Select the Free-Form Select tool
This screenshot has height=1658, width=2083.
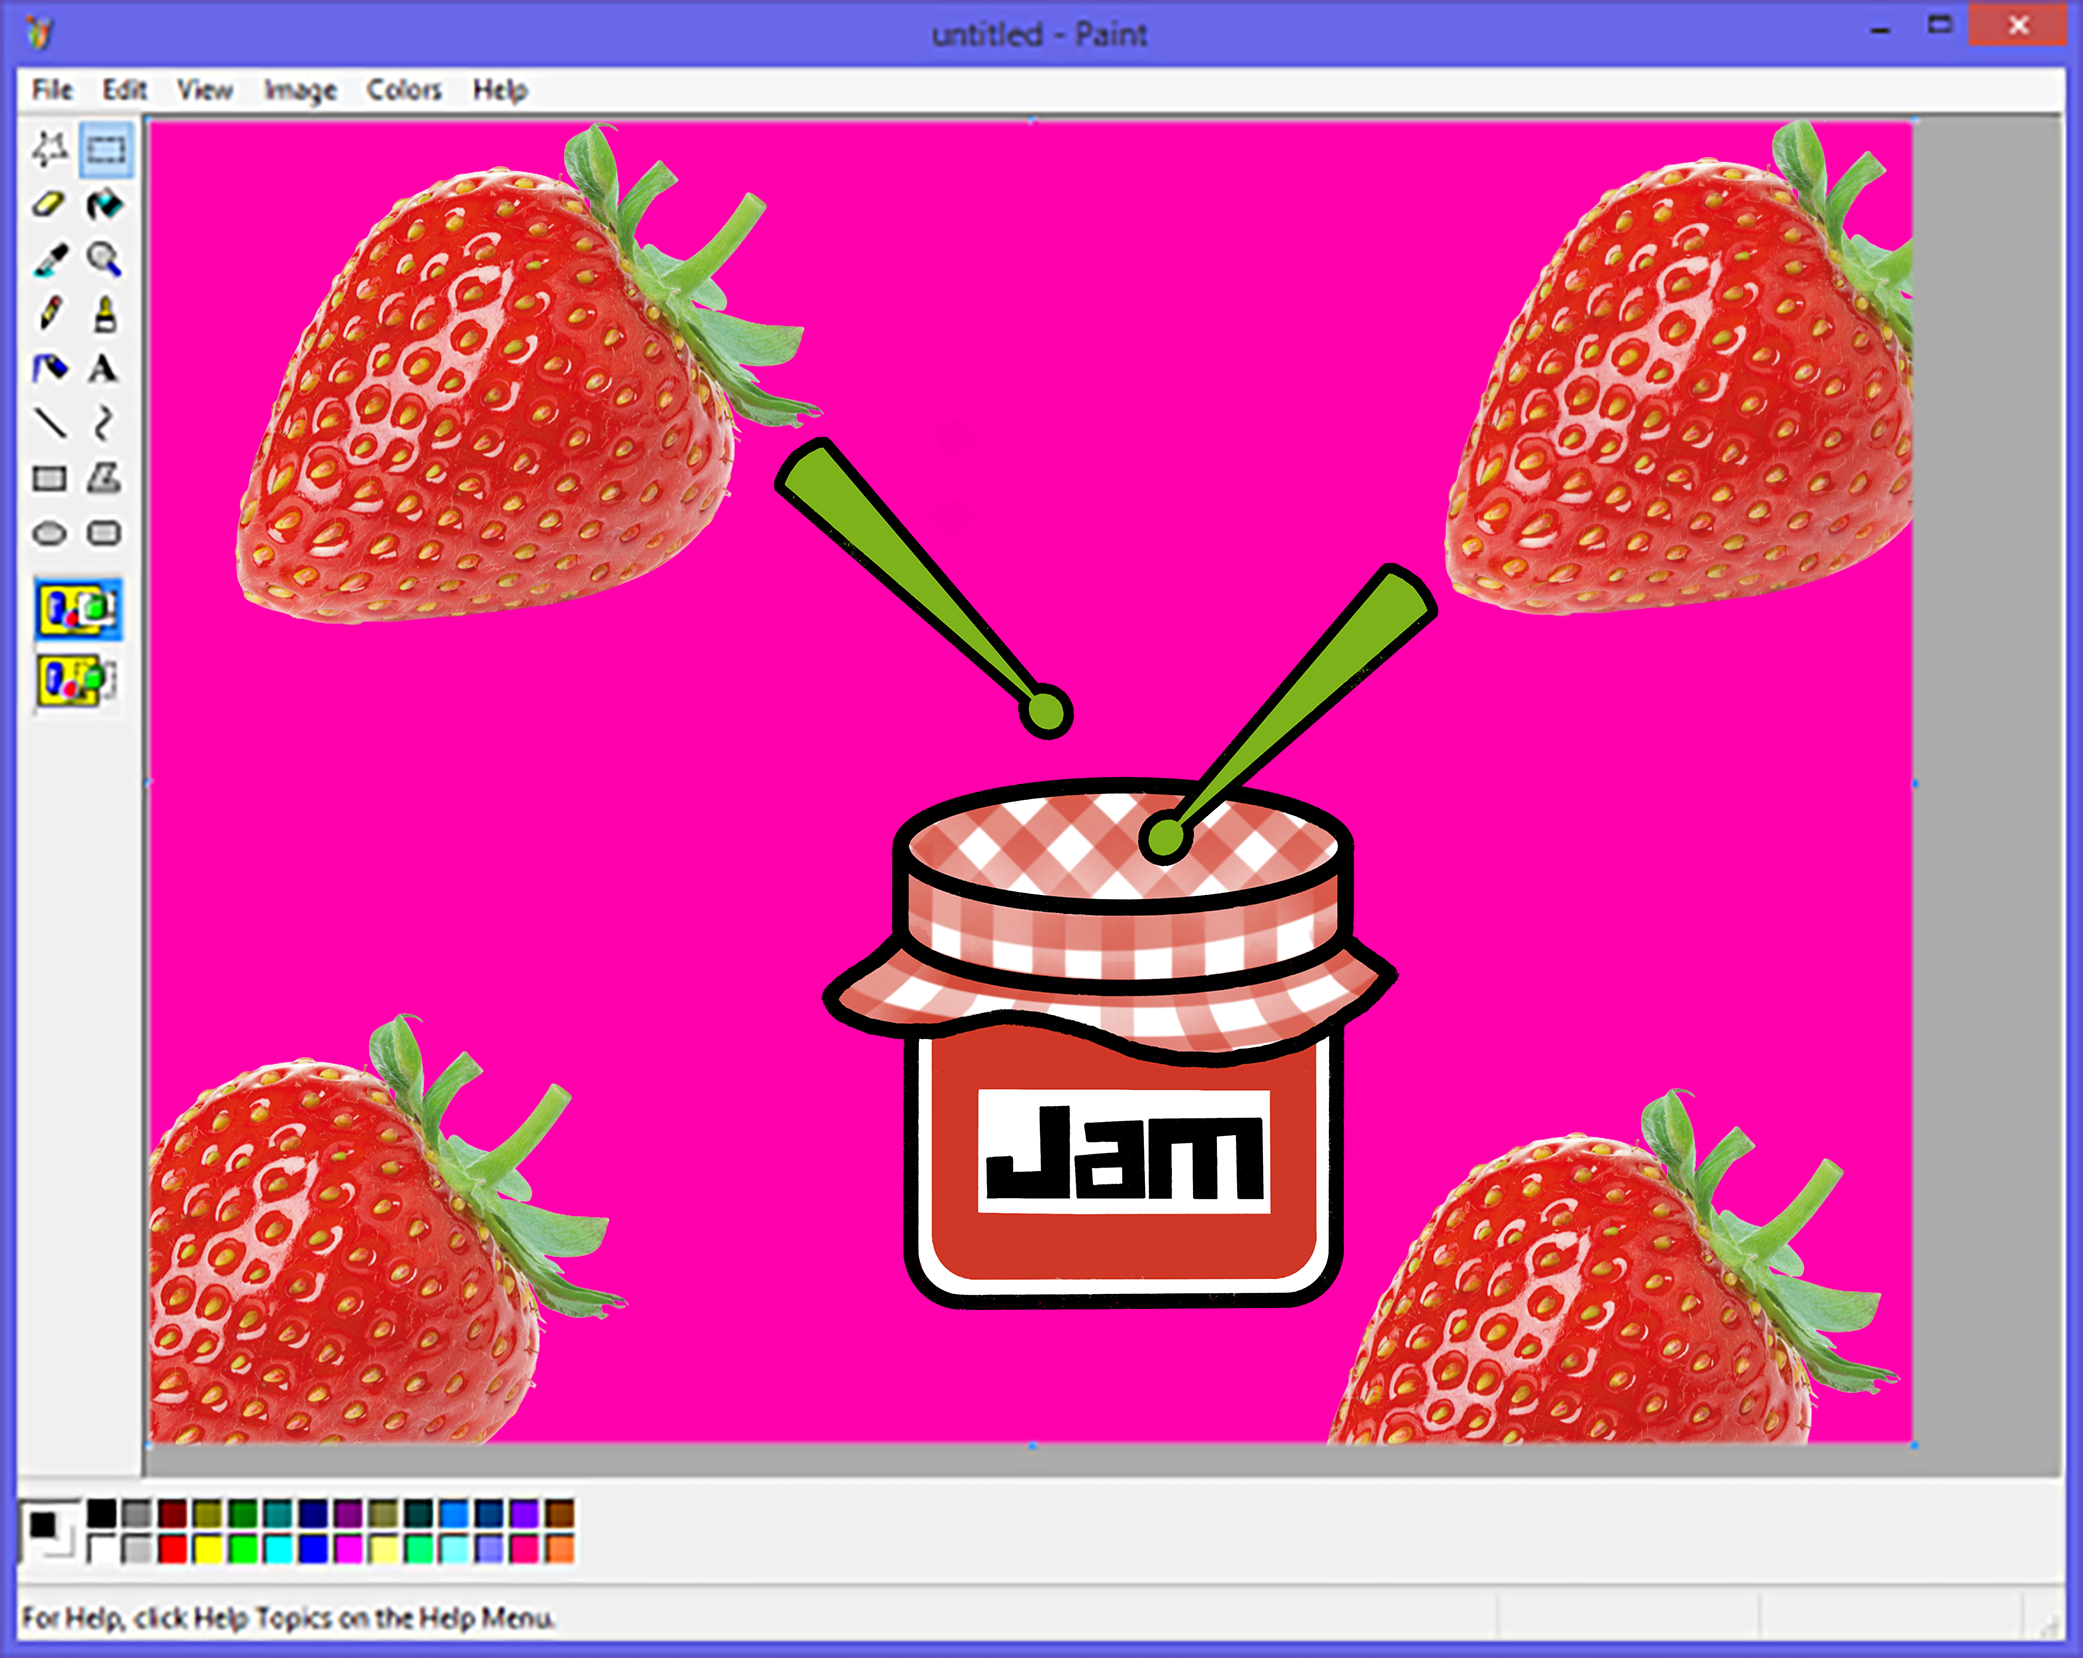coord(50,150)
